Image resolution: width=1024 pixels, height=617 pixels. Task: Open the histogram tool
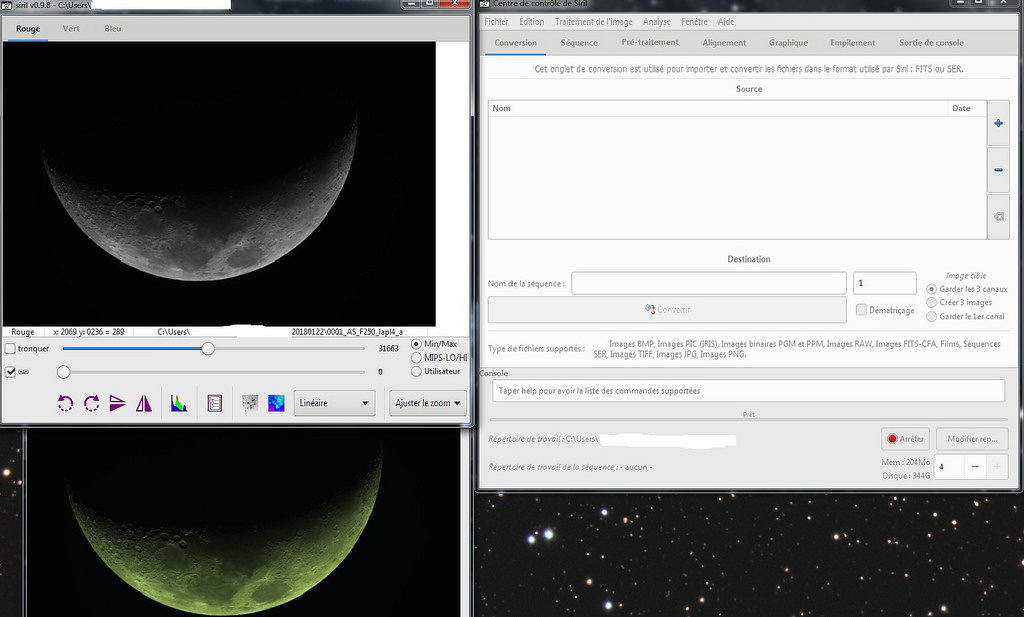[178, 403]
